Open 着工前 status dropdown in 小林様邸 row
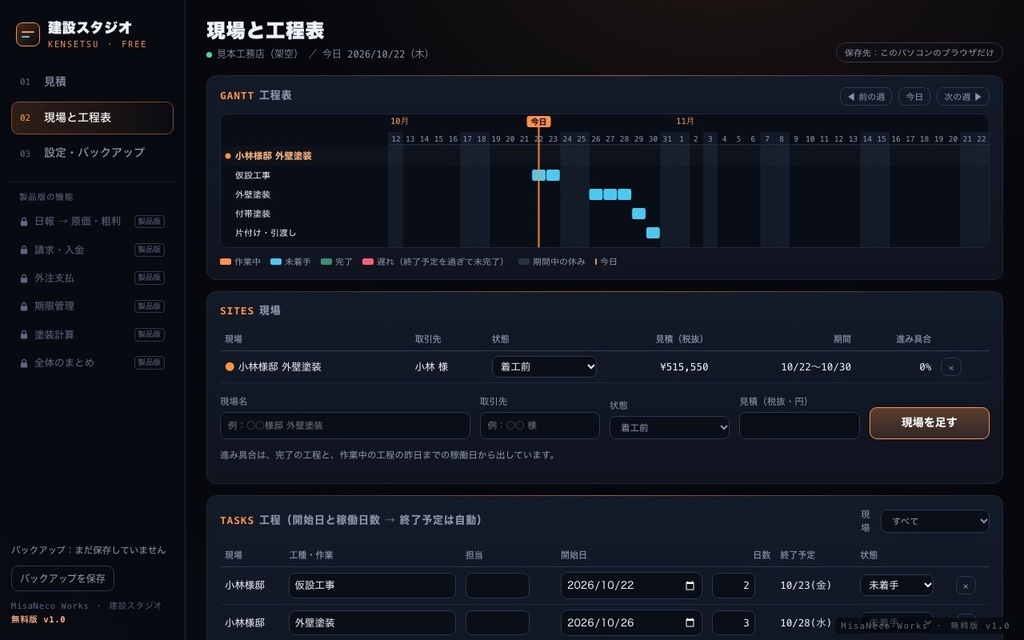 point(544,367)
